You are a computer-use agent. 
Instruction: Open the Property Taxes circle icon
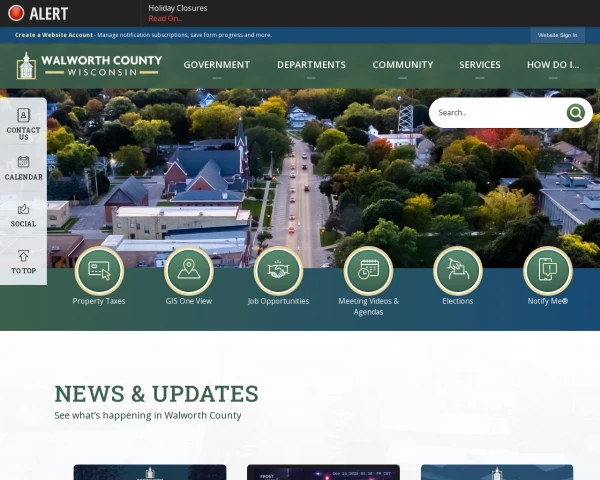point(99,271)
